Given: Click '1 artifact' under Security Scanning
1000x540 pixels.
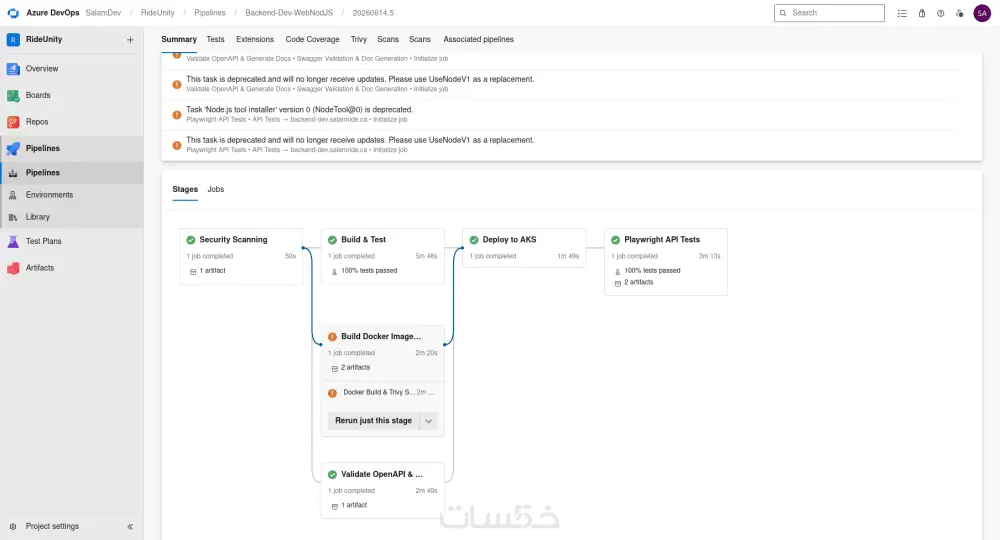Looking at the screenshot, I should pyautogui.click(x=212, y=271).
